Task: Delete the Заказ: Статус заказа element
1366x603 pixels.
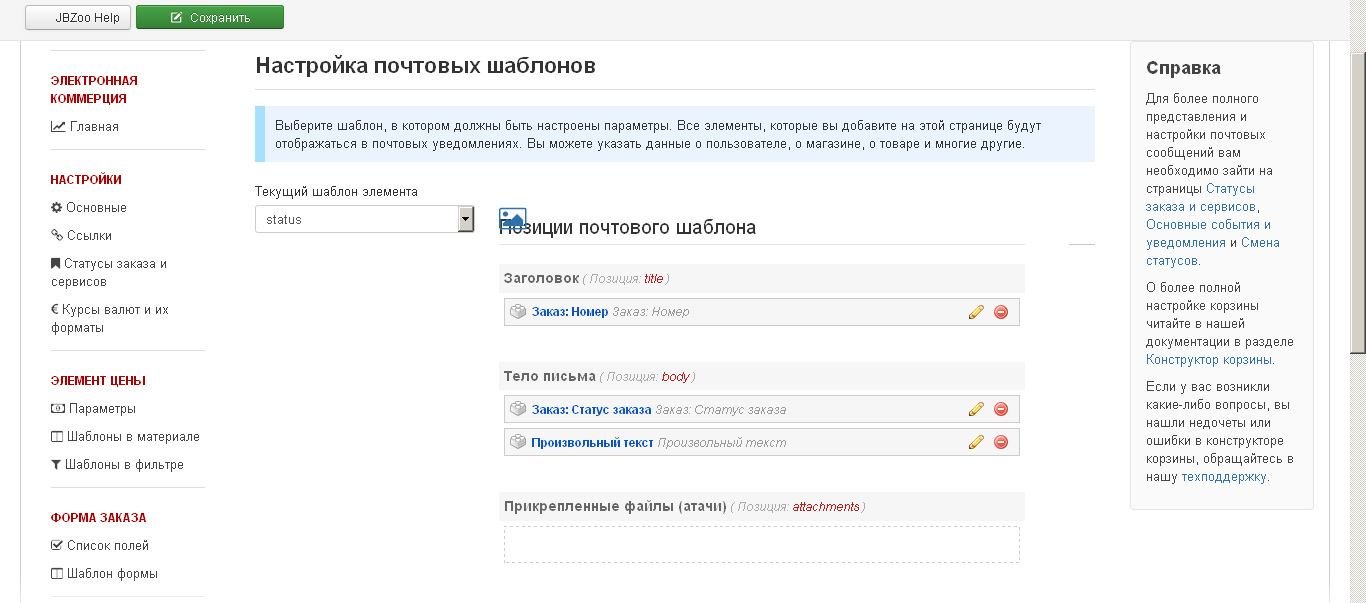Action: (1000, 409)
